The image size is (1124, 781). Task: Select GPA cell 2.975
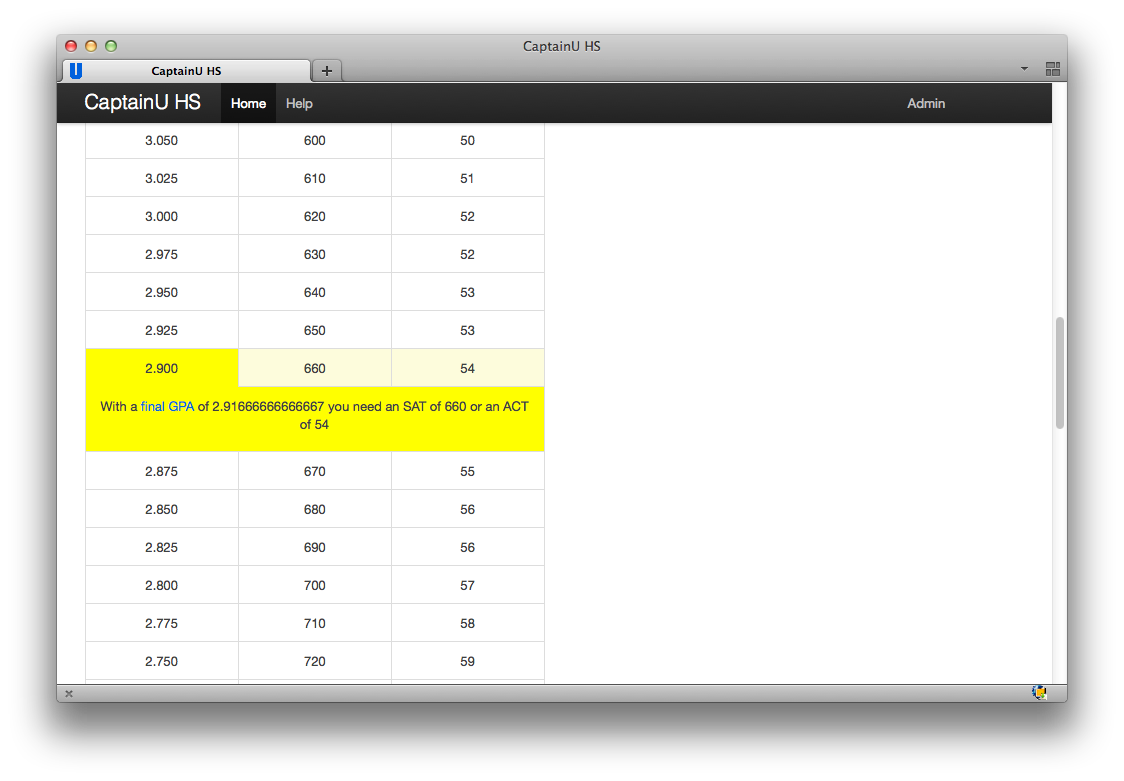[162, 254]
